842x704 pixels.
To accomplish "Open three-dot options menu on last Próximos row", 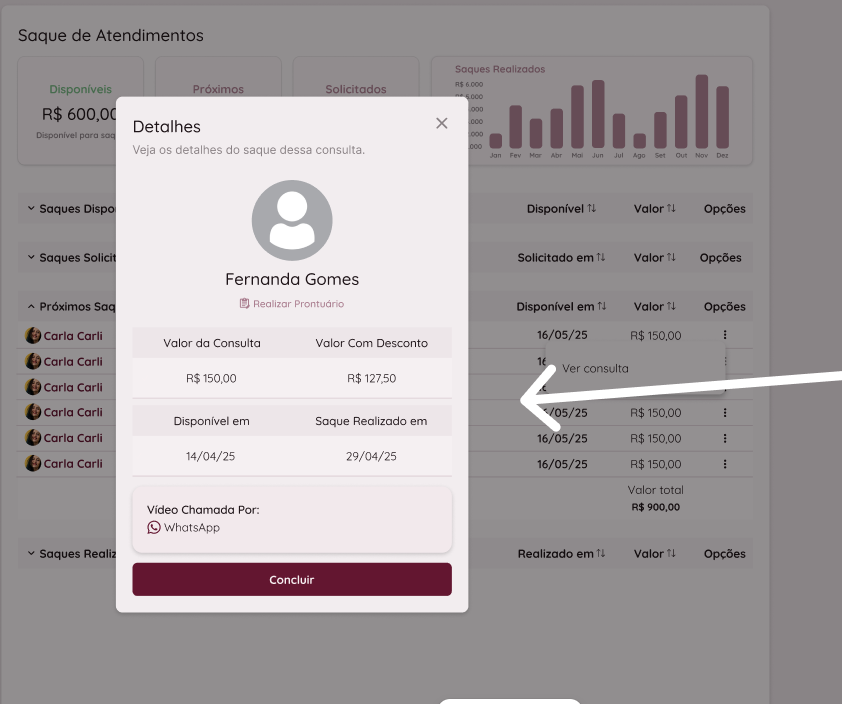I will (725, 464).
